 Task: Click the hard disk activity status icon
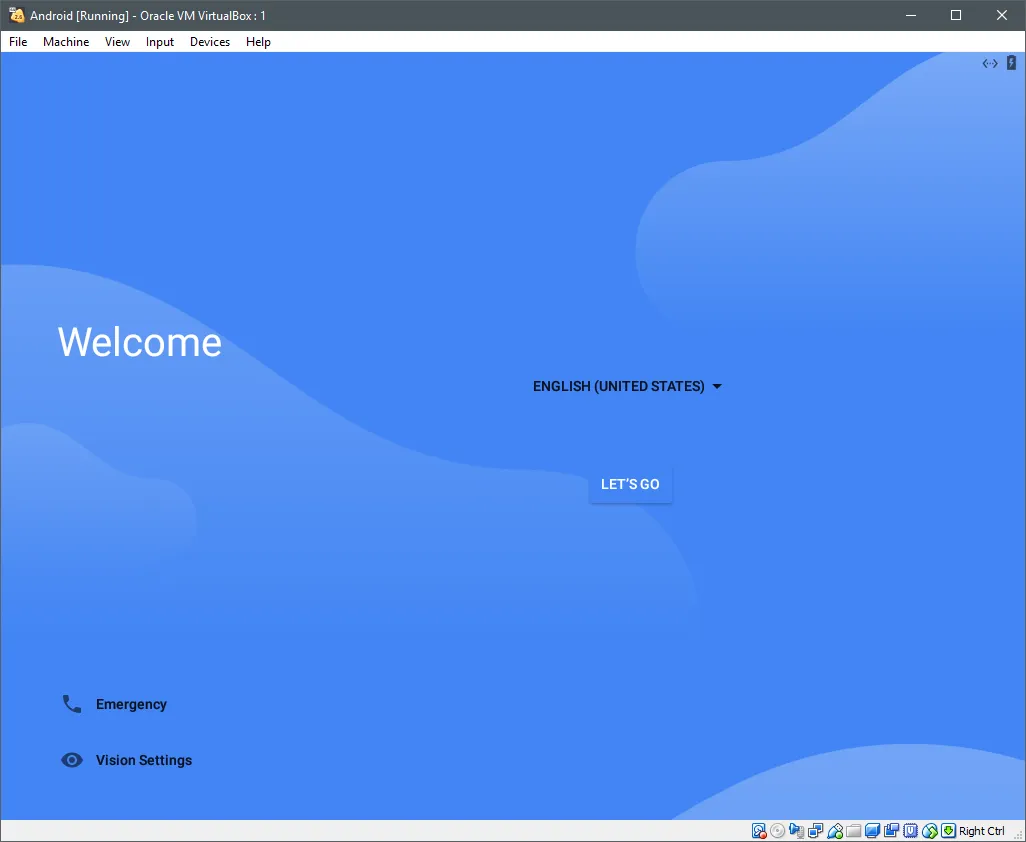pos(759,831)
